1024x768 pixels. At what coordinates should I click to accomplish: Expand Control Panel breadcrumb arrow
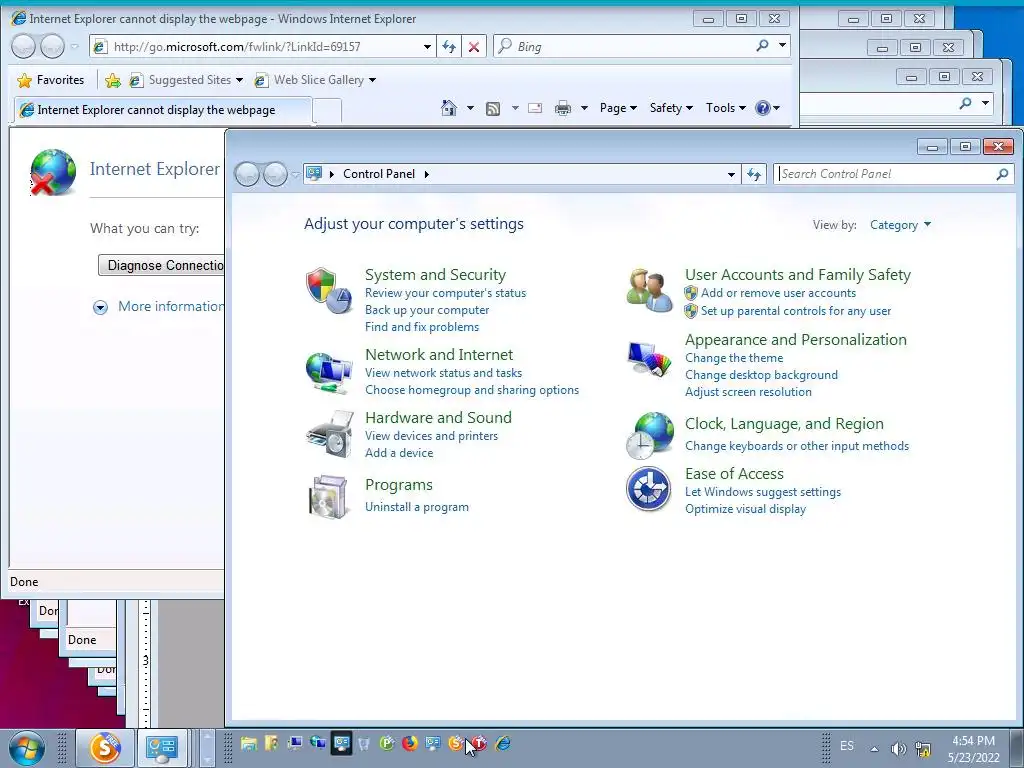426,174
